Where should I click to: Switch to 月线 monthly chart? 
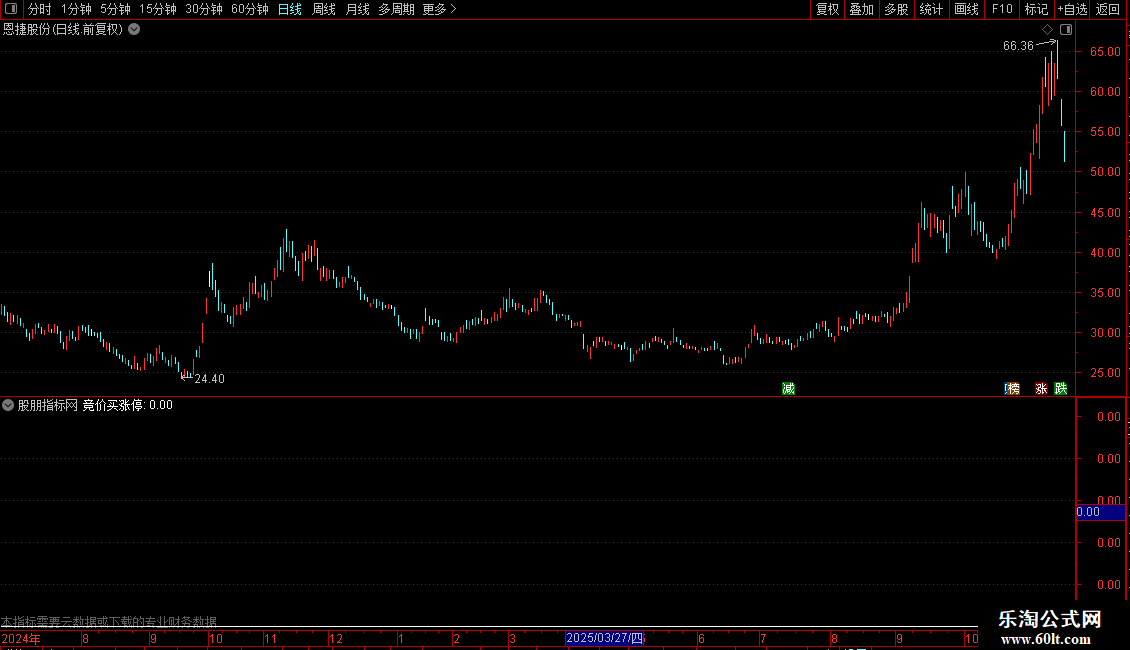tap(357, 9)
